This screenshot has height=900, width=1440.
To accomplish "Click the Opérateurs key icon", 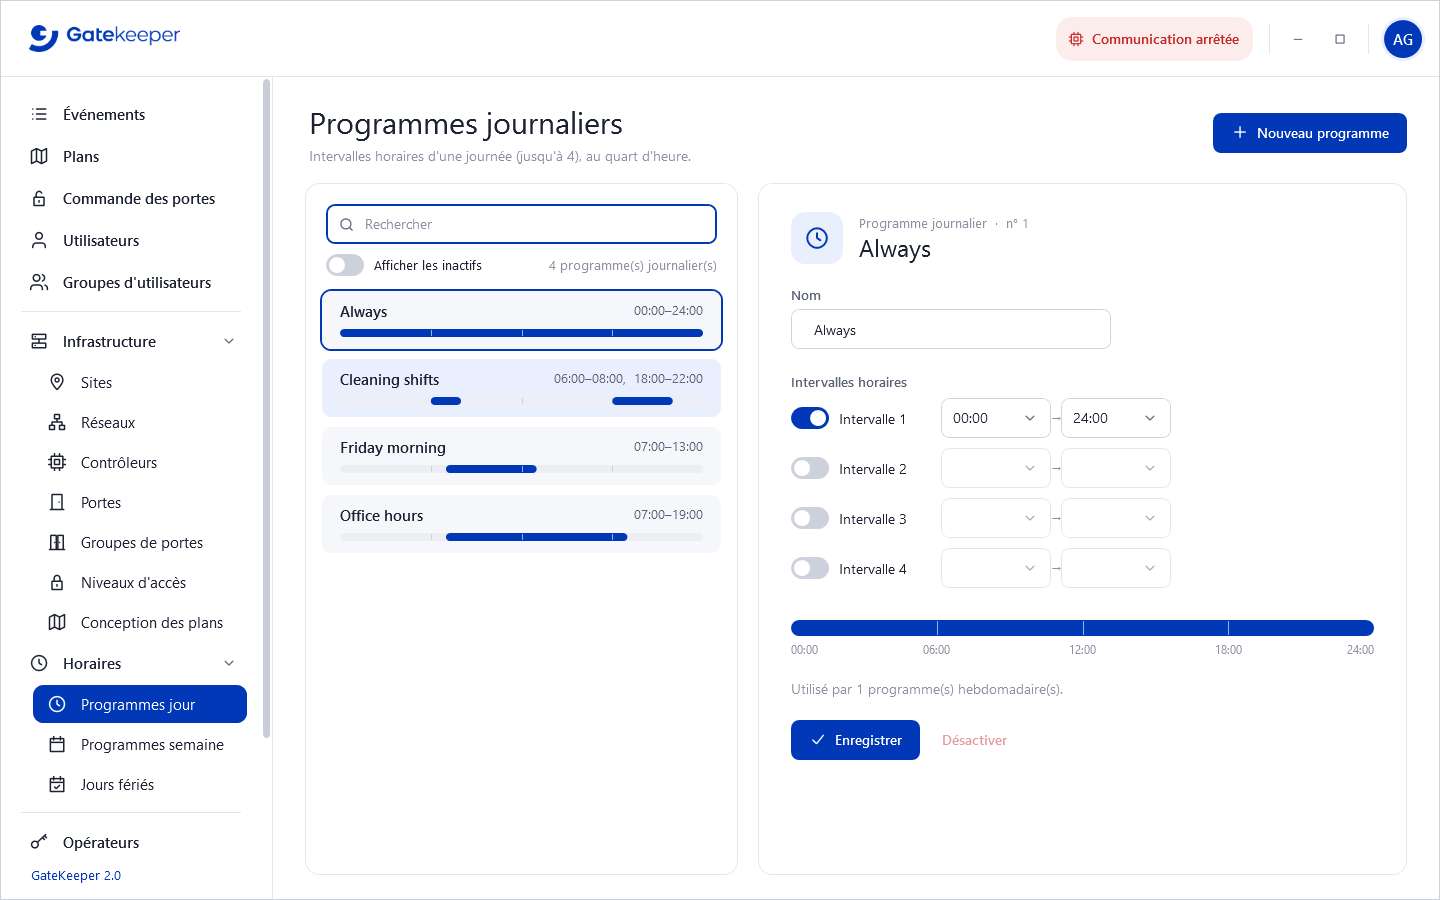I will point(39,842).
